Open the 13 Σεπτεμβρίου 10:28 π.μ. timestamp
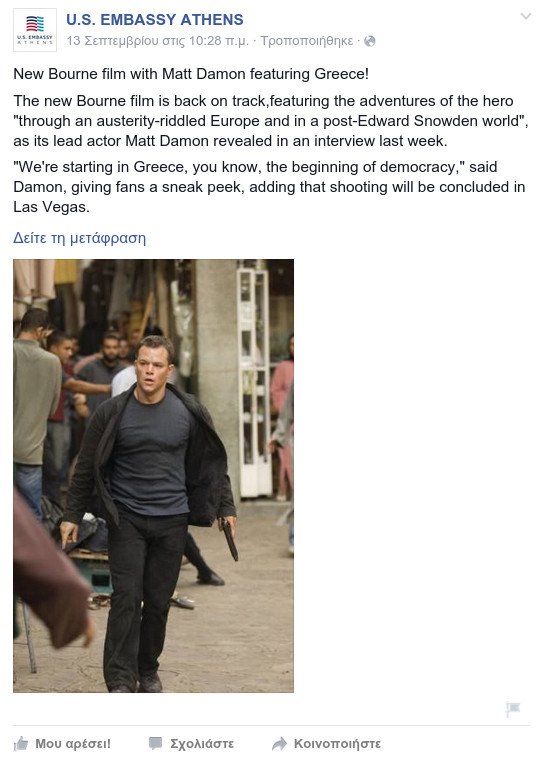Image resolution: width=541 pixels, height=760 pixels. [158, 41]
